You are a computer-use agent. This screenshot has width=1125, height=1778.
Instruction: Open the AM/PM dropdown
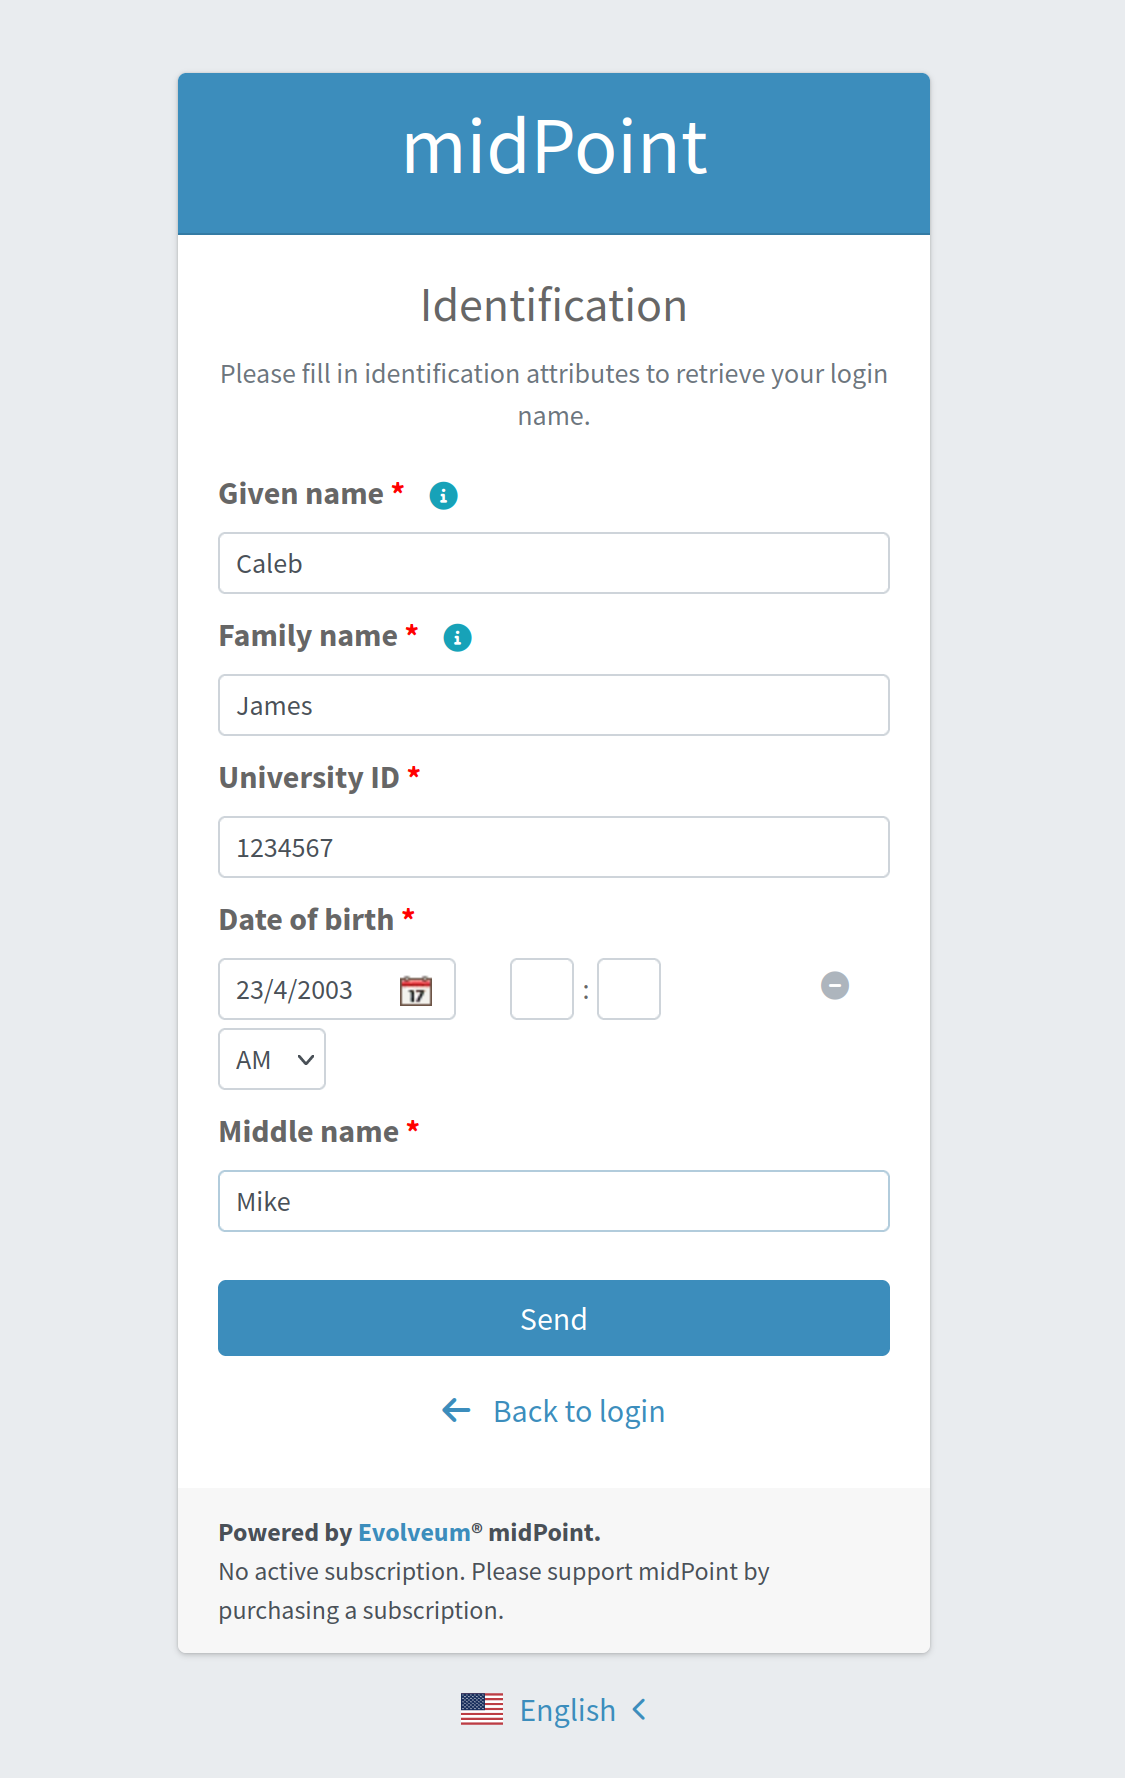tap(272, 1060)
